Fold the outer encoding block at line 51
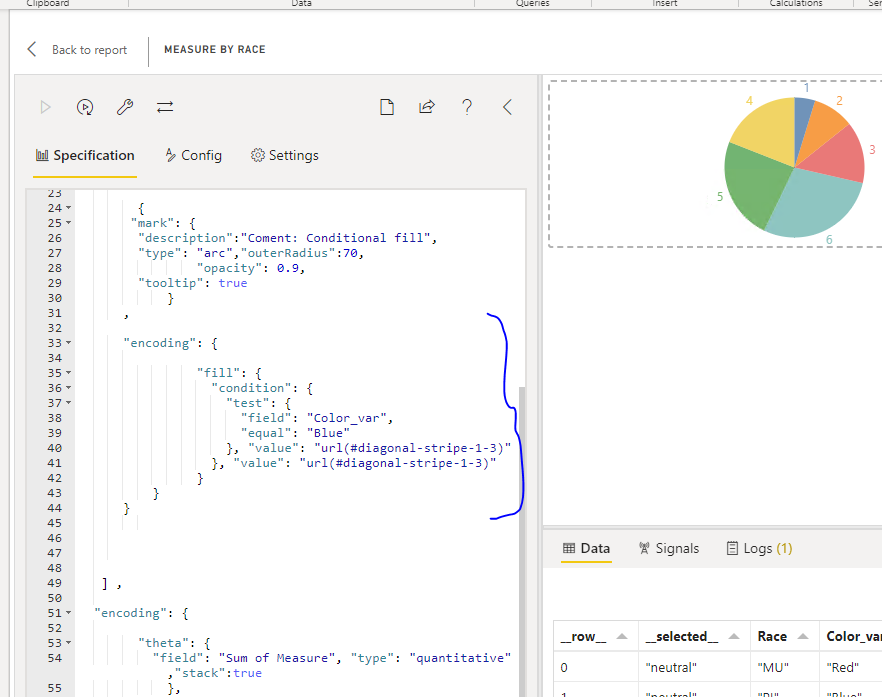 69,613
